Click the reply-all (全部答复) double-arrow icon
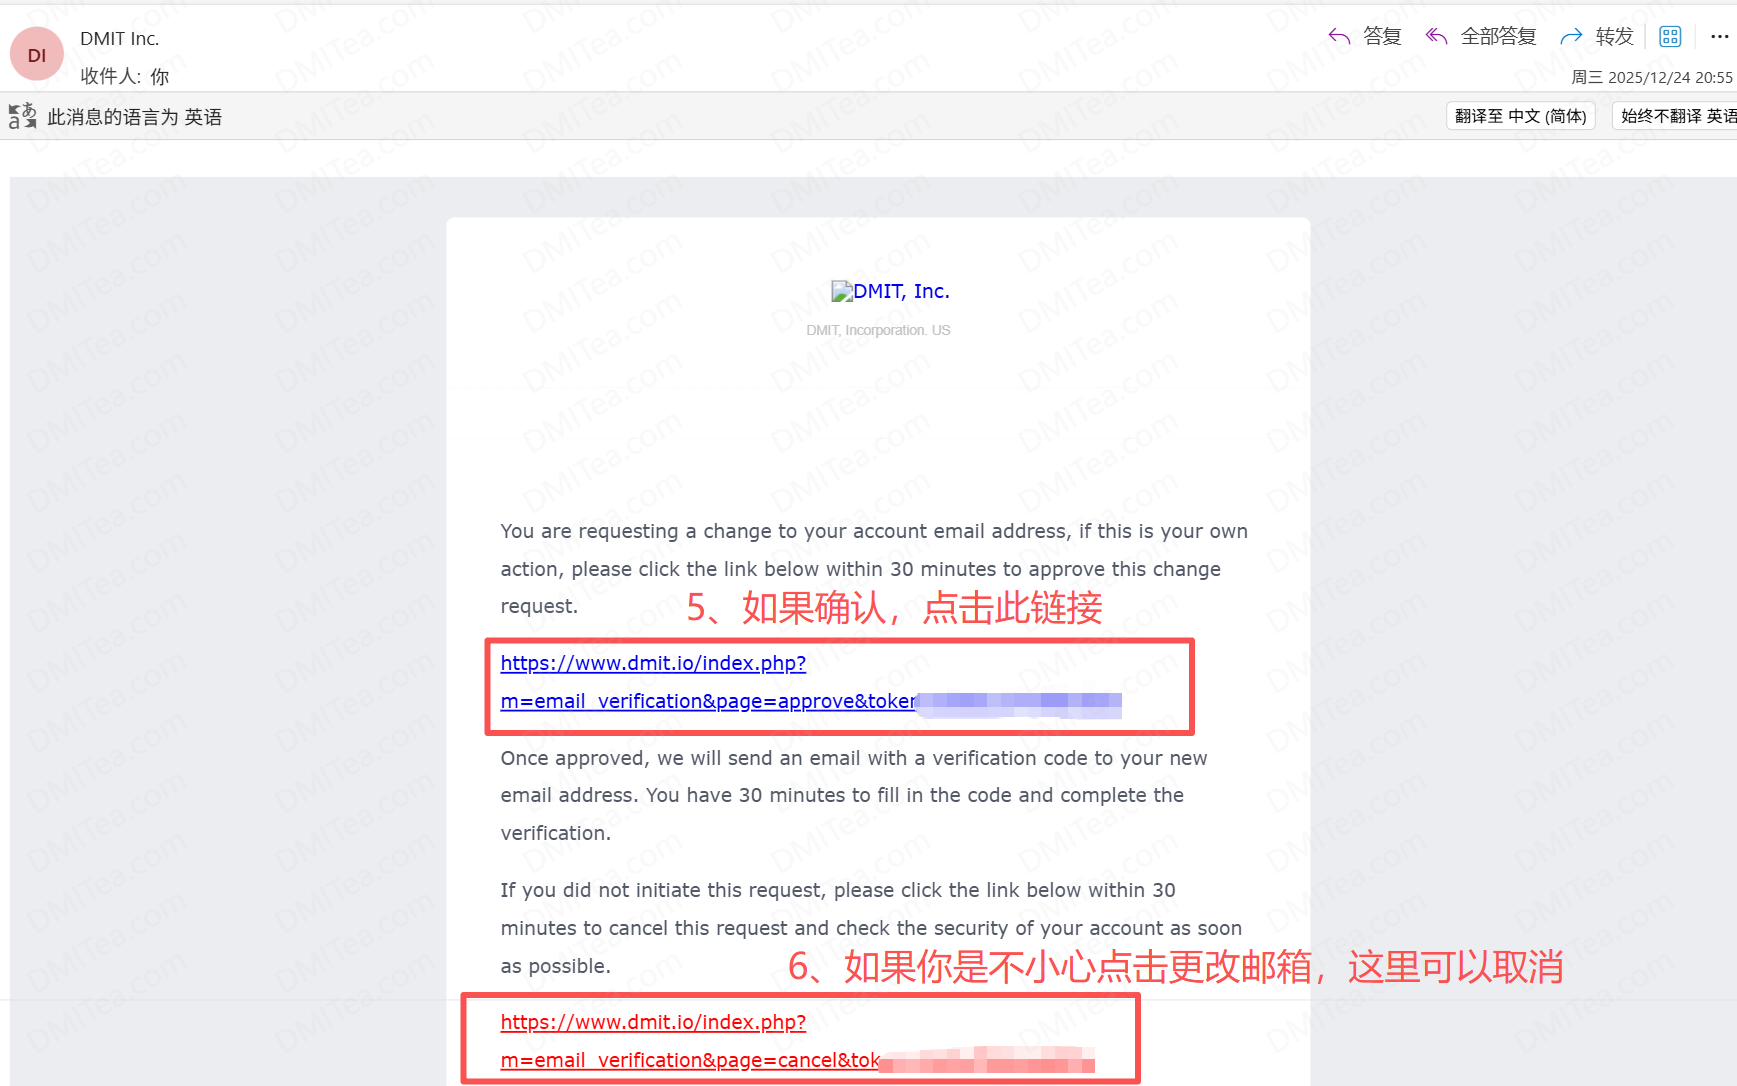This screenshot has width=1737, height=1086. coord(1437,36)
